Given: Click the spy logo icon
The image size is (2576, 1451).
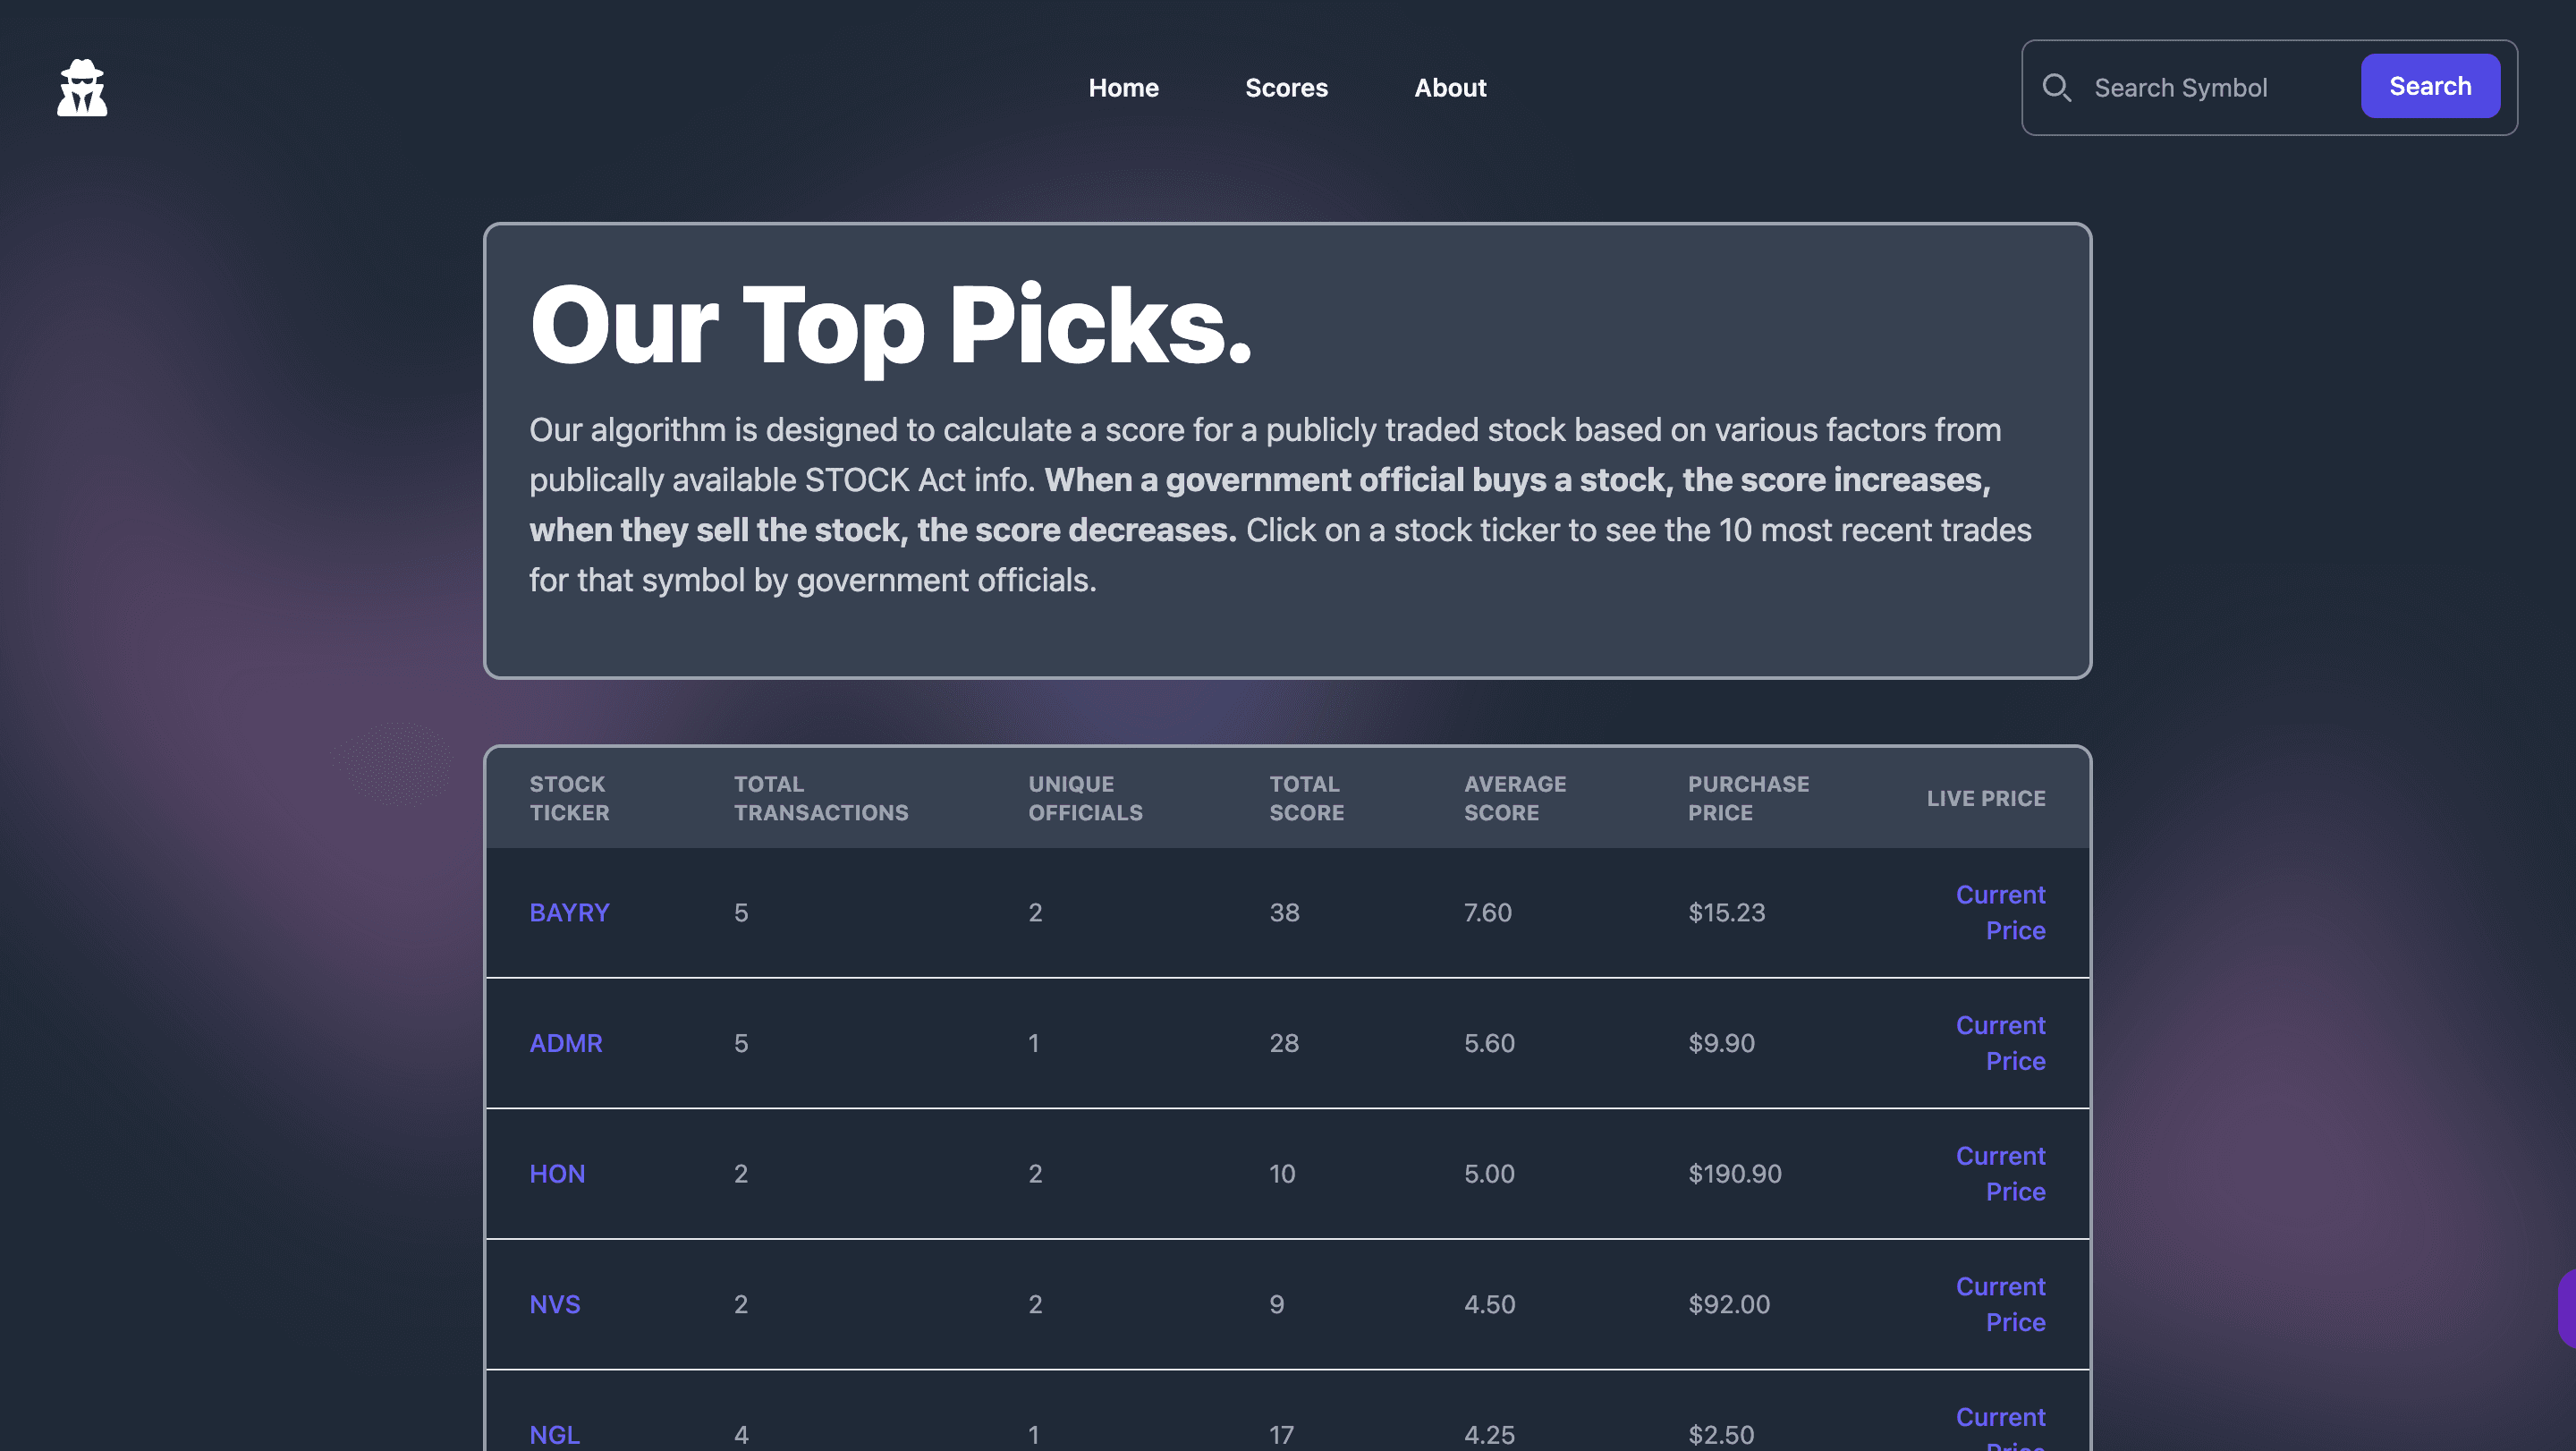Looking at the screenshot, I should coord(82,88).
